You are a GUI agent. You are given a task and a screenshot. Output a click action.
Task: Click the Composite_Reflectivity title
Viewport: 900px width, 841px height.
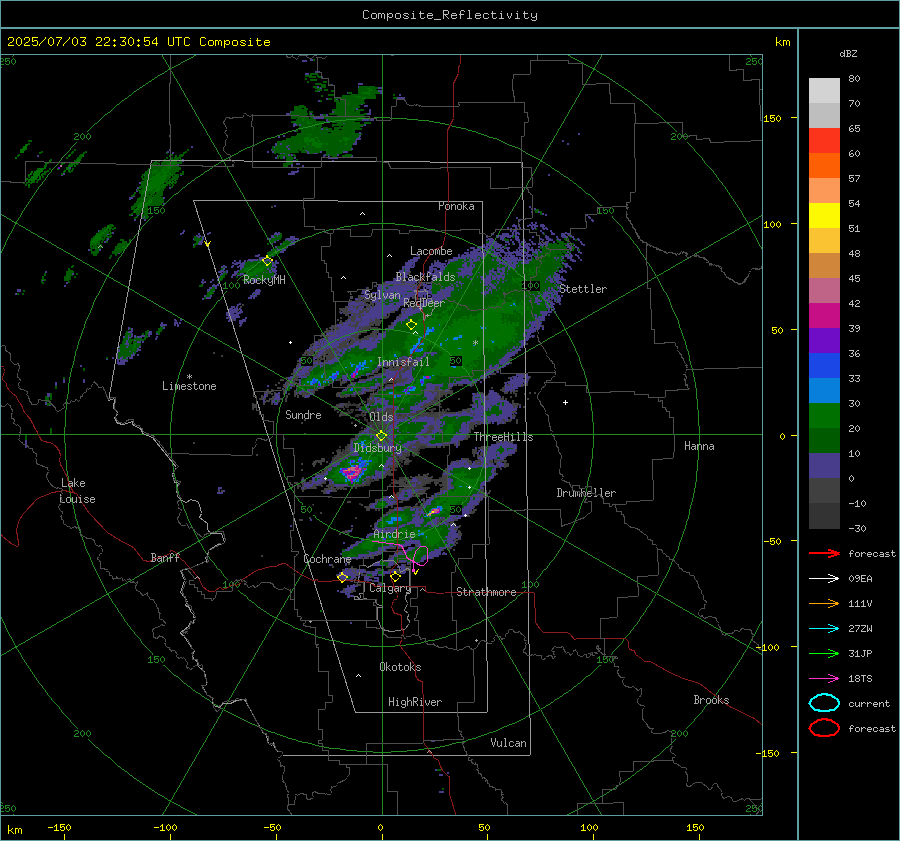(449, 15)
